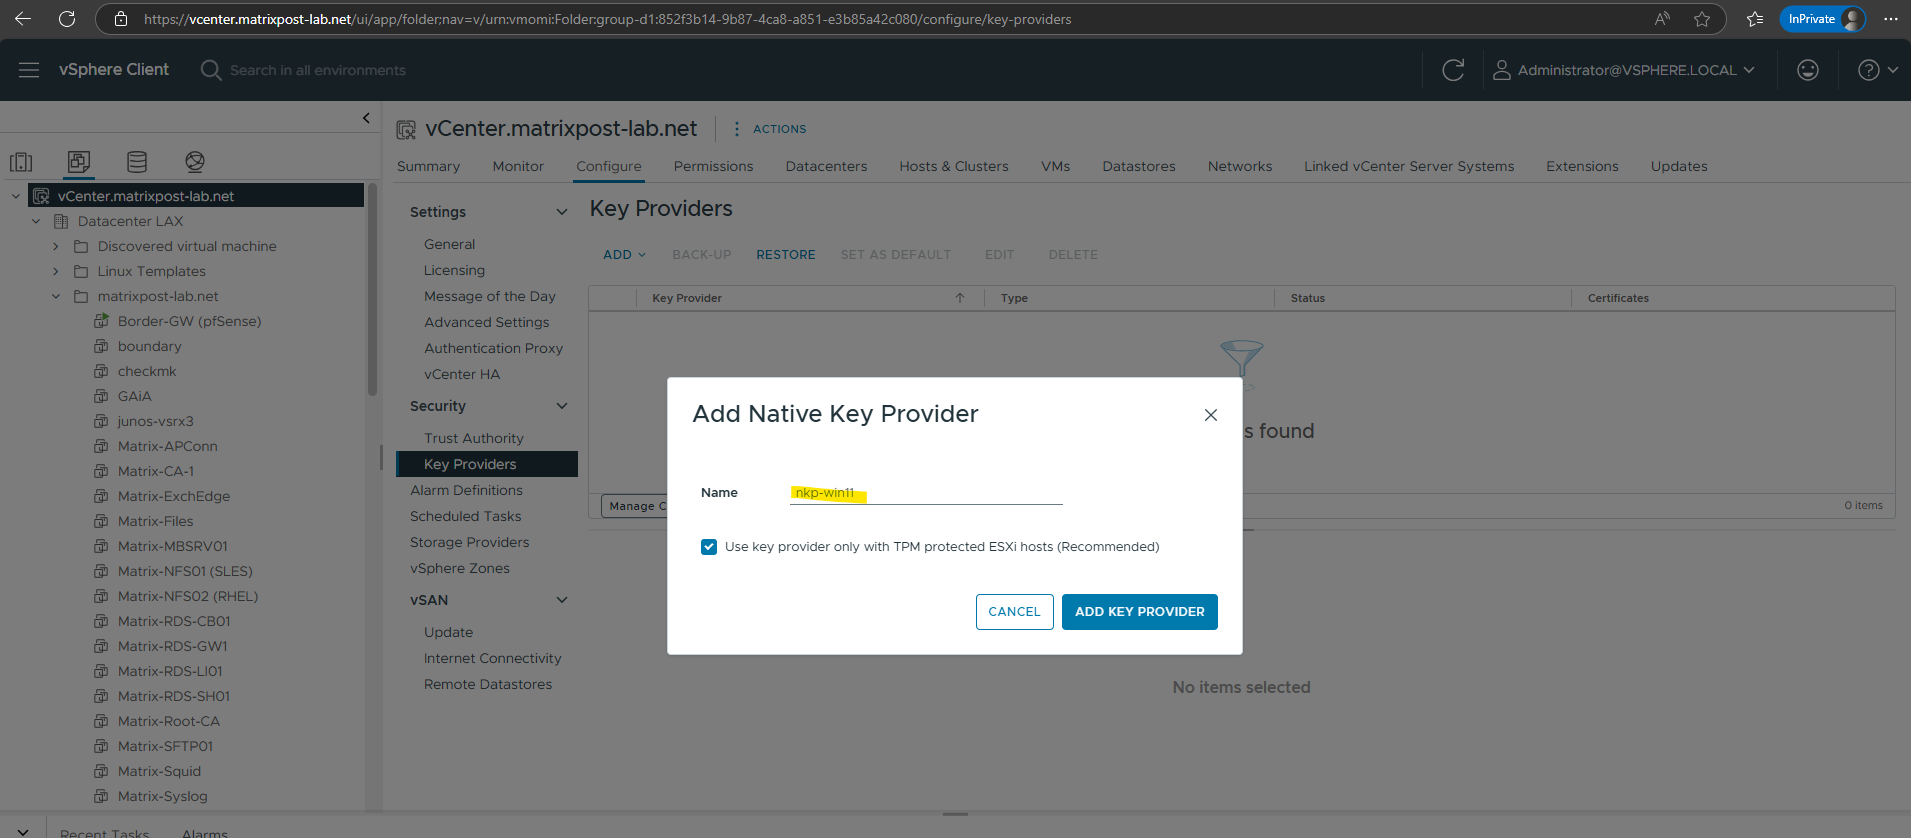This screenshot has height=838, width=1911.
Task: Switch to Networking inventory icon
Action: [195, 162]
